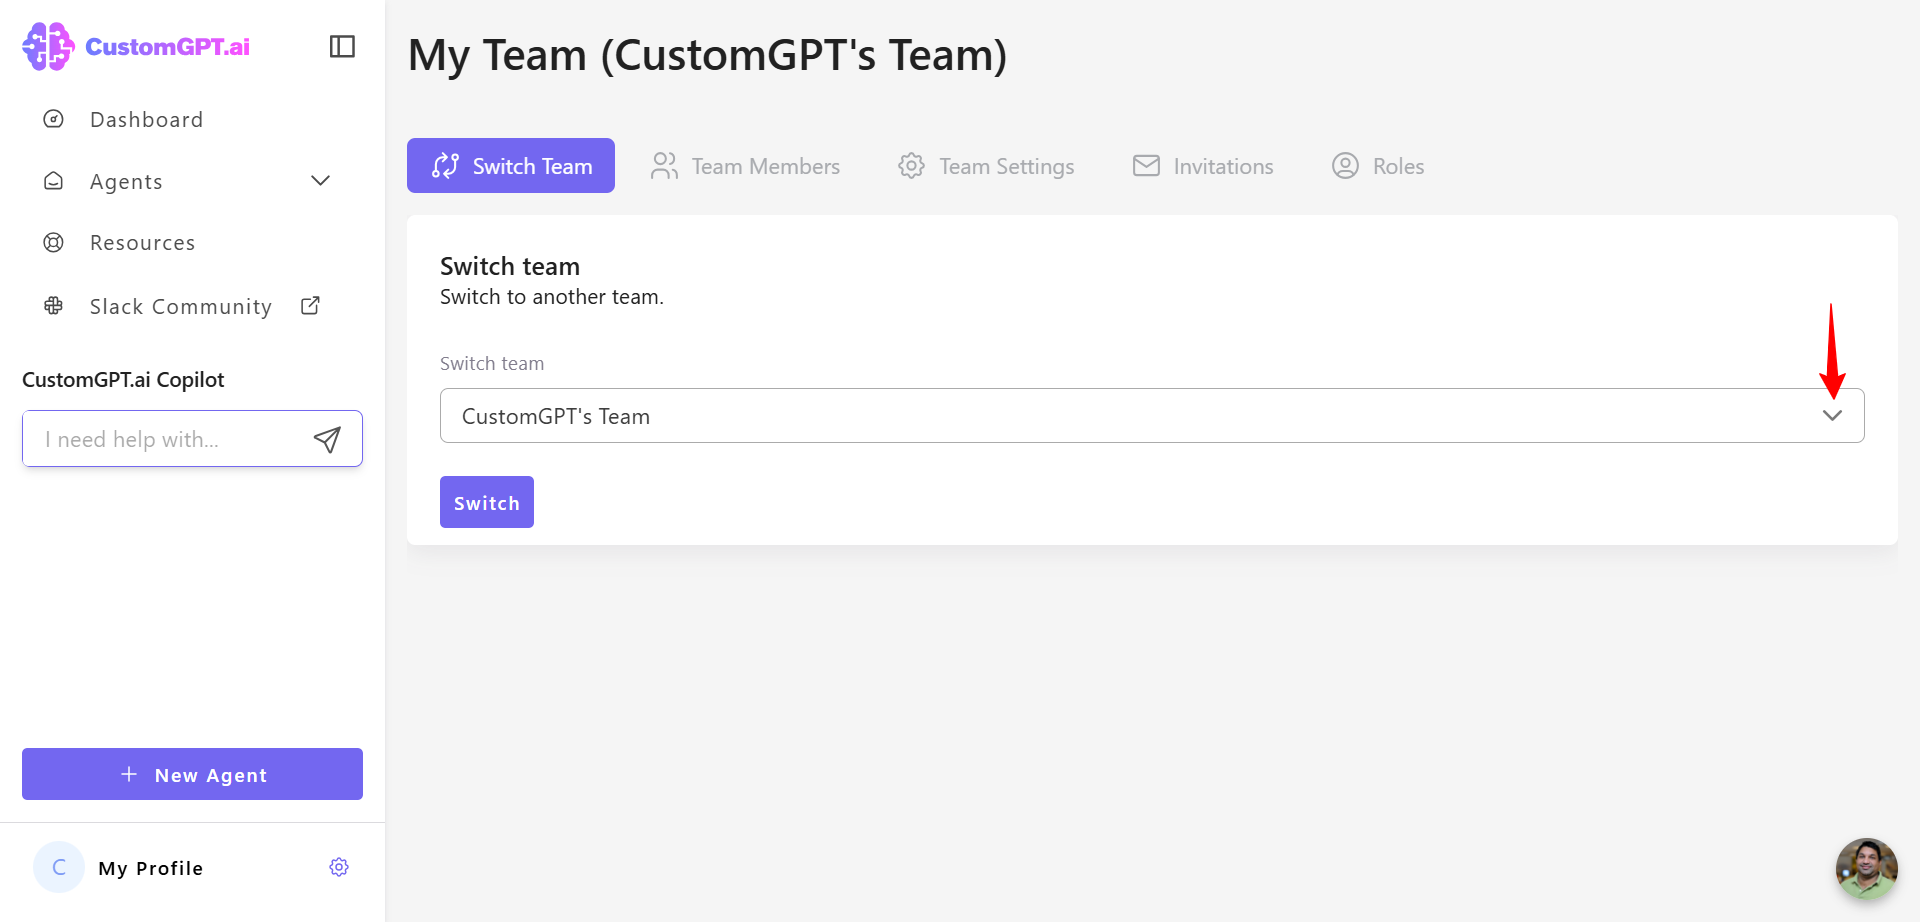Open the CustomGPT's Team dropdown
1920x922 pixels.
point(1152,416)
